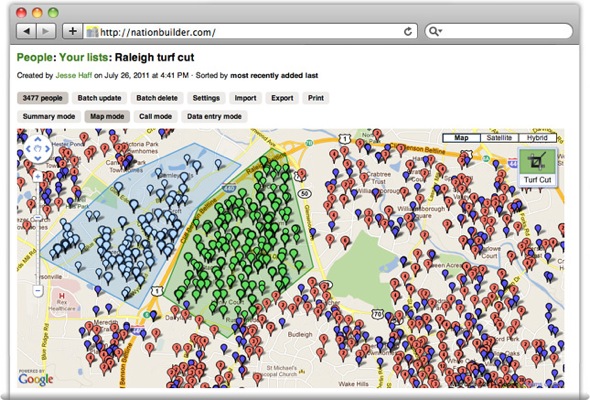Open the search magnifier dropdown
Image resolution: width=590 pixels, height=400 pixels.
point(435,32)
